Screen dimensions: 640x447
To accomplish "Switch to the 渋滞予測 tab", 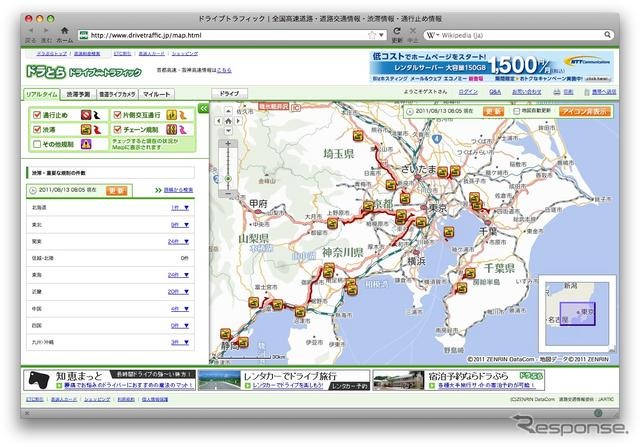I will 78,94.
